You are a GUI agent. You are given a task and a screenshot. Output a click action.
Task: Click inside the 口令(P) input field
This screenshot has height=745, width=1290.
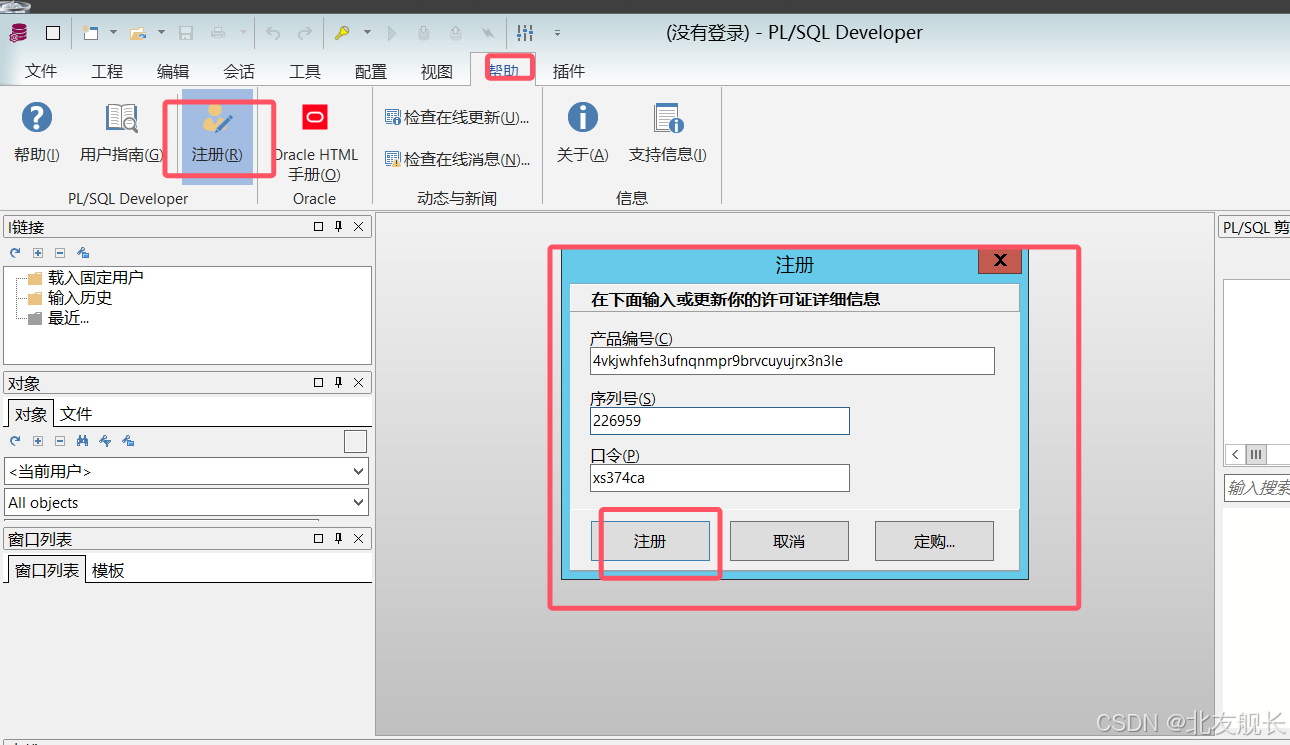pos(719,478)
